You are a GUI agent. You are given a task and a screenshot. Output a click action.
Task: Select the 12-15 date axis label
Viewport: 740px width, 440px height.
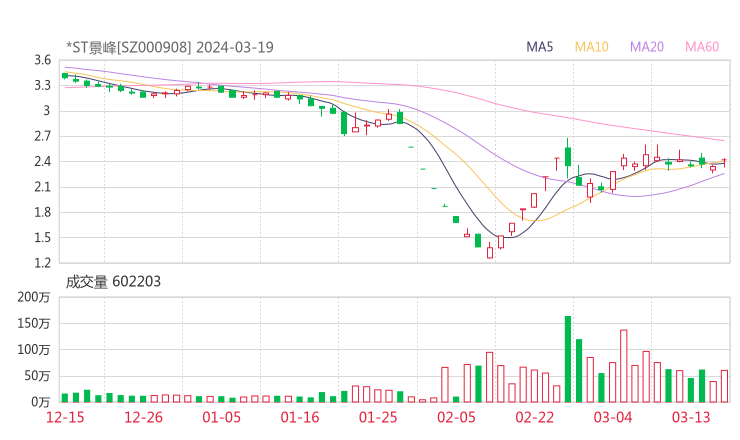65,417
